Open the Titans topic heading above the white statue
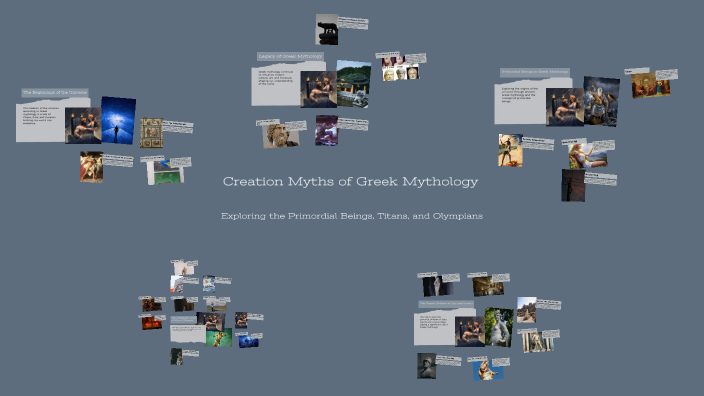 click(x=446, y=304)
